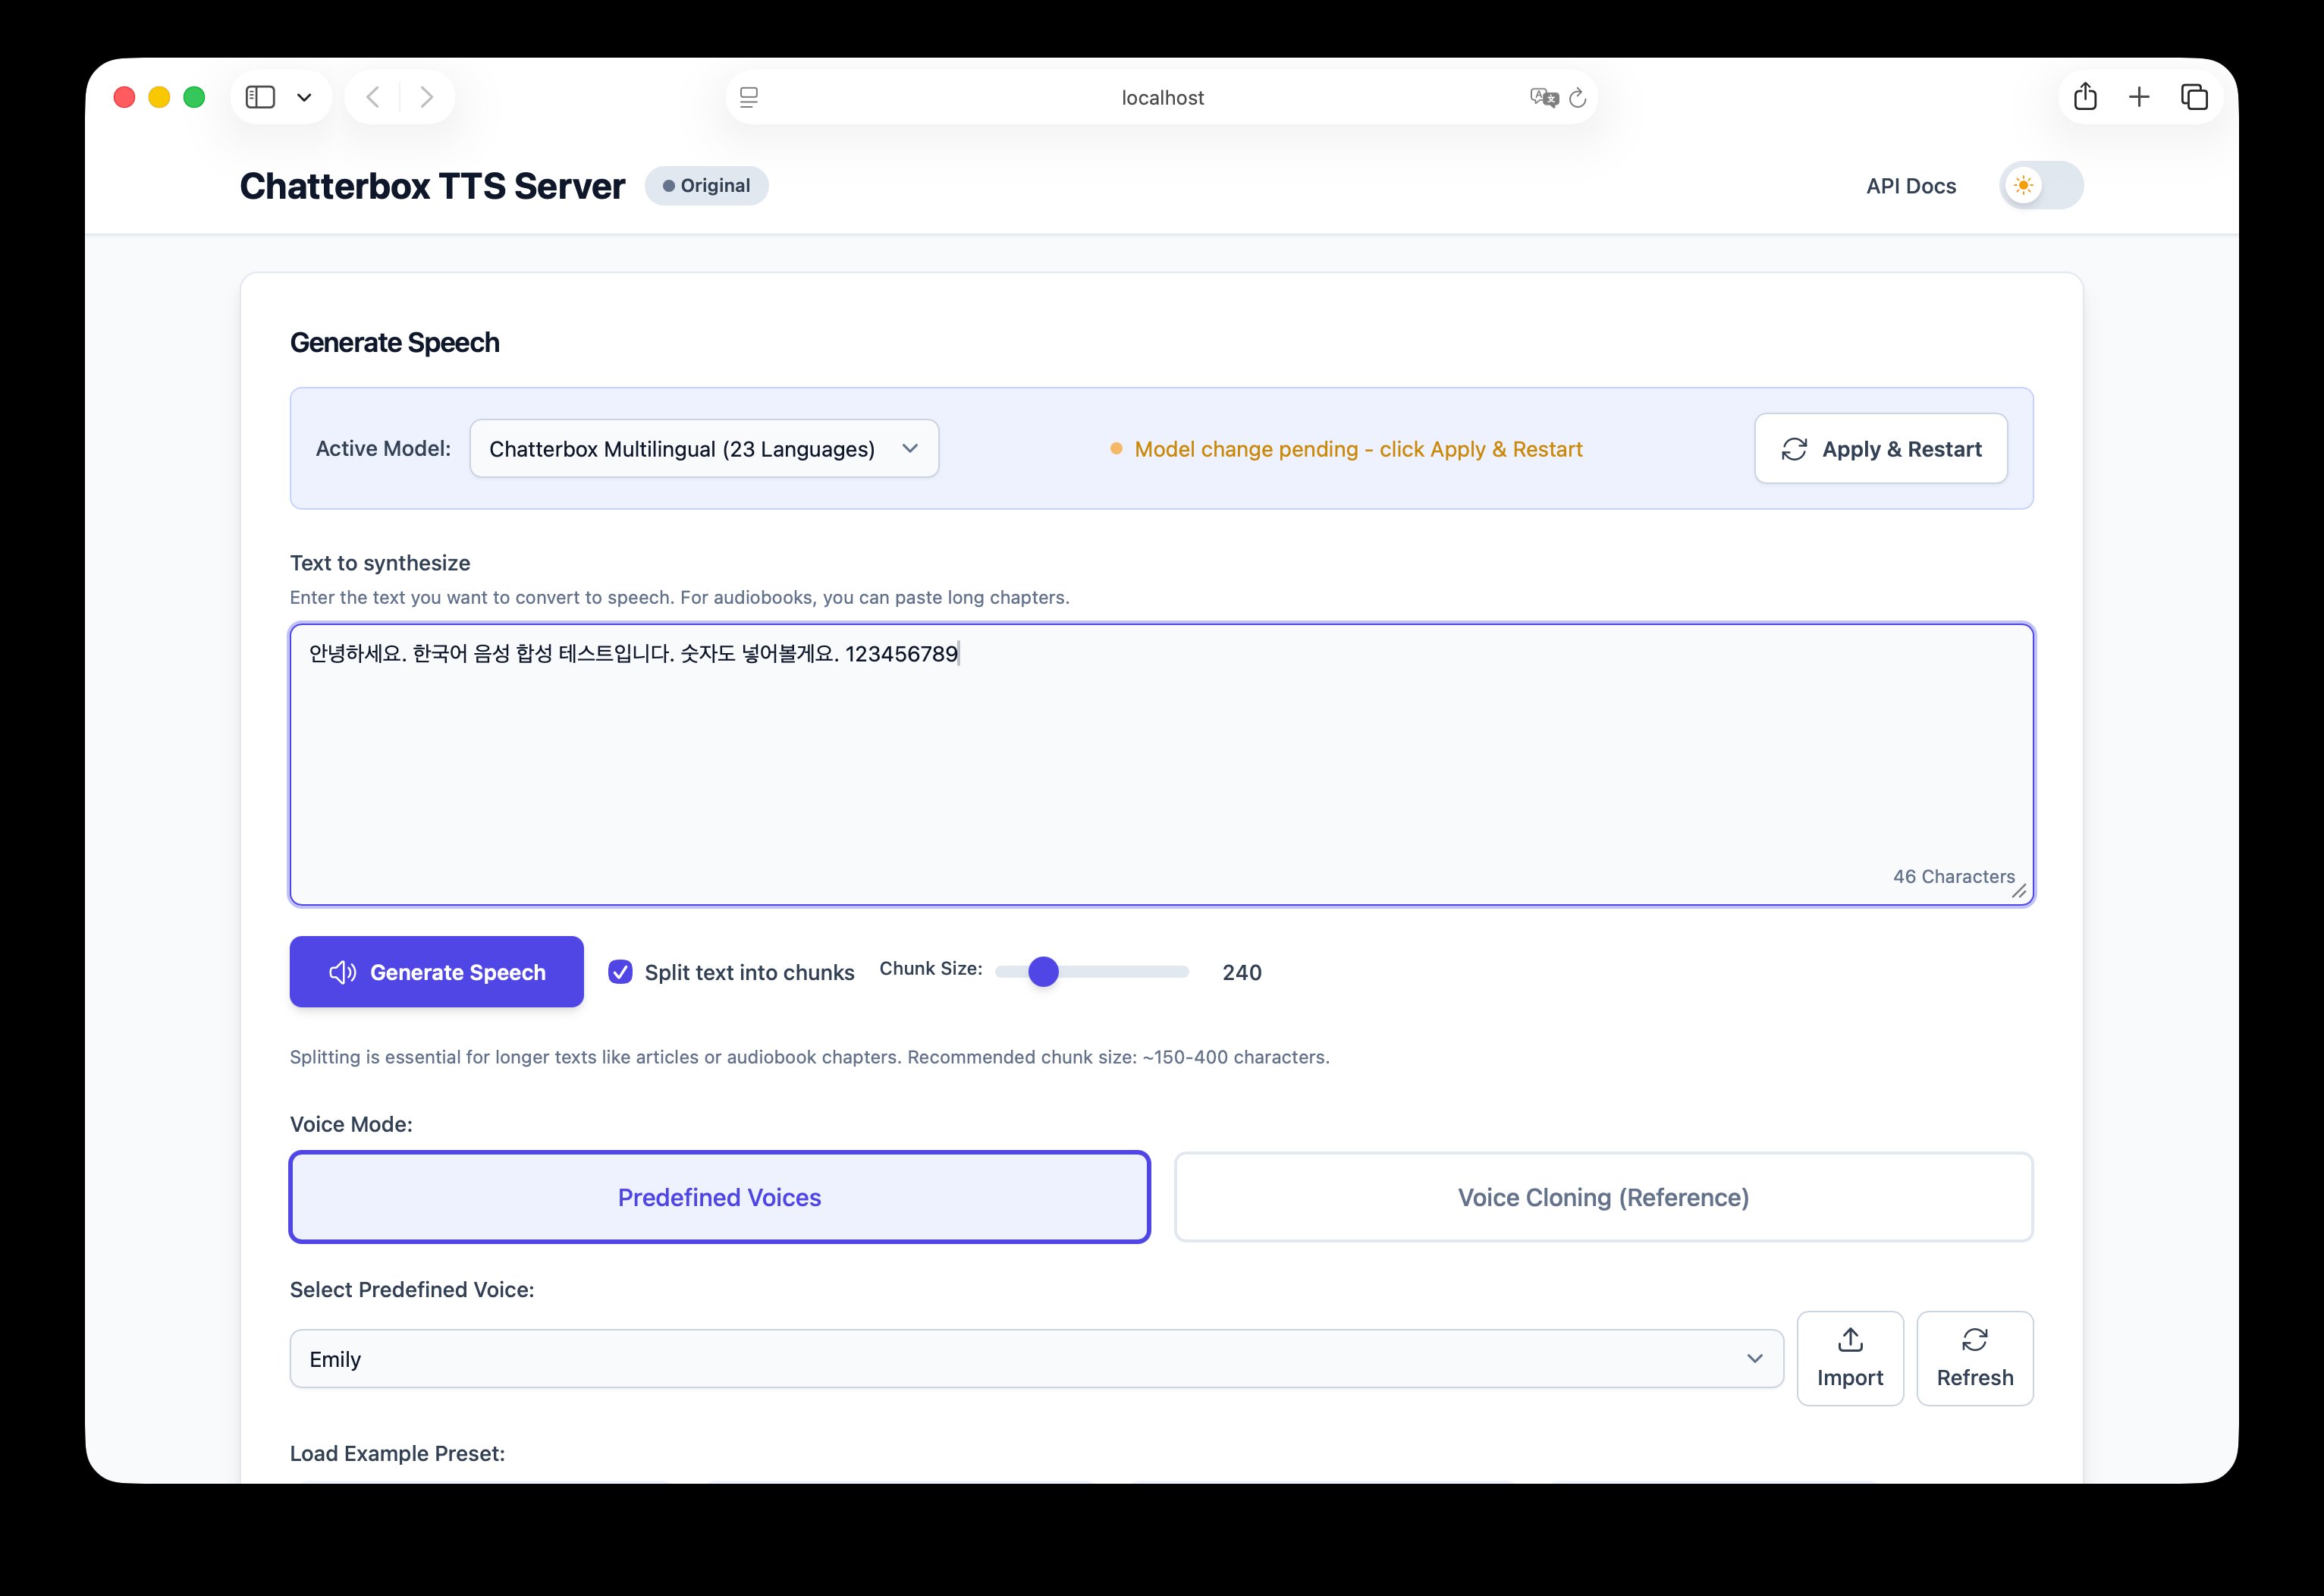This screenshot has height=1596, width=2324.
Task: Toggle the Safari sidebar icon
Action: pyautogui.click(x=260, y=97)
